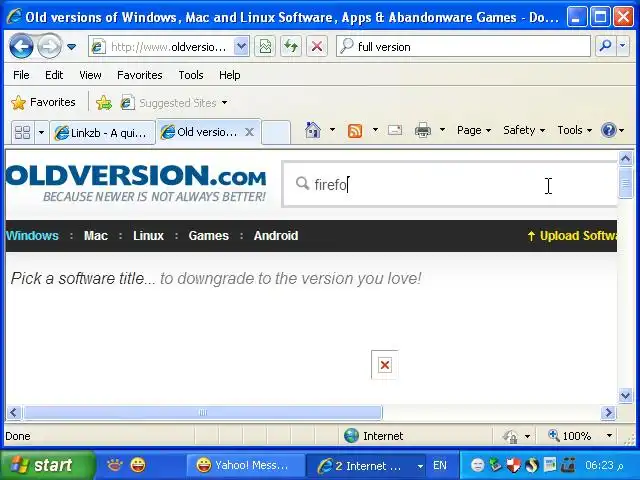This screenshot has height=480, width=640.
Task: Click the RSS feeds icon
Action: [x=355, y=131]
